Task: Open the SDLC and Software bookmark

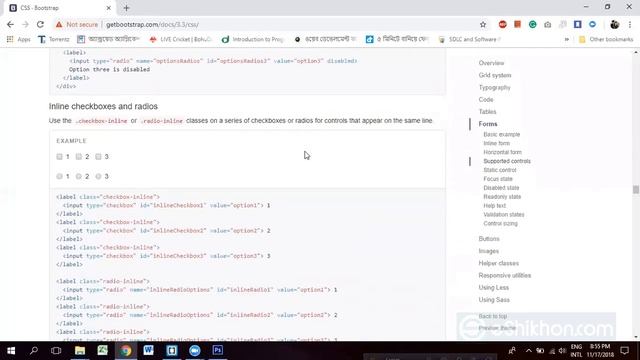Action: tap(469, 39)
